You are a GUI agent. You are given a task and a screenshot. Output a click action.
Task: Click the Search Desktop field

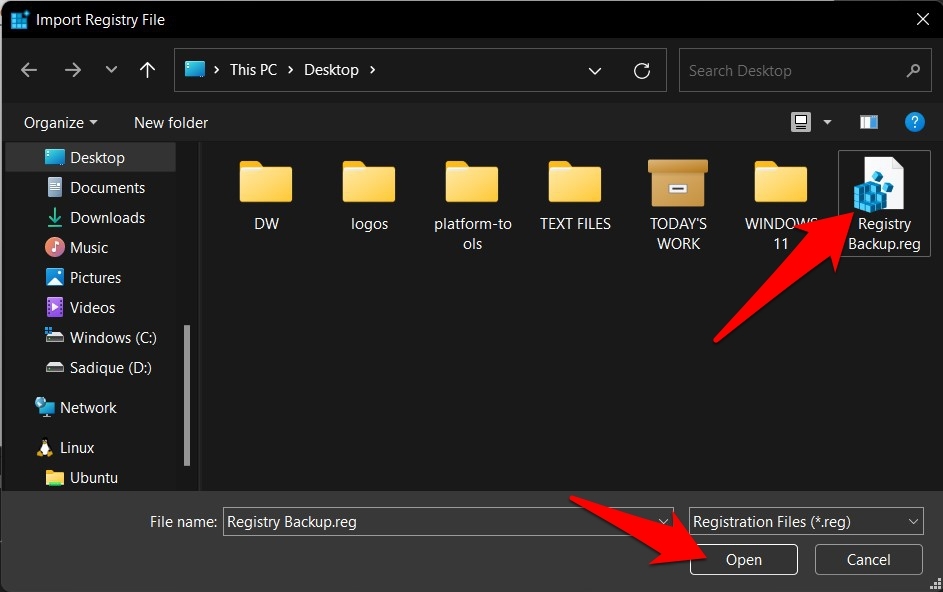click(x=805, y=70)
